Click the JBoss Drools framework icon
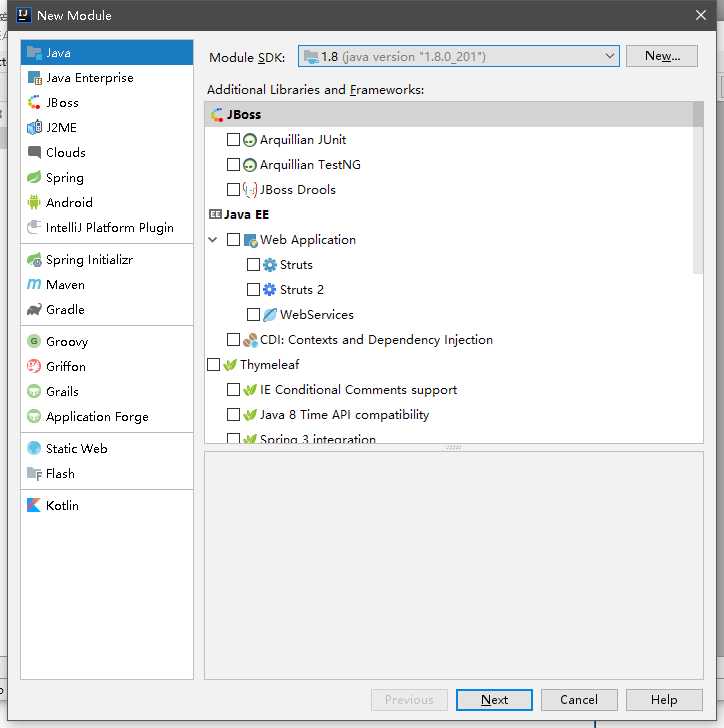The height and width of the screenshot is (728, 724). tap(250, 189)
